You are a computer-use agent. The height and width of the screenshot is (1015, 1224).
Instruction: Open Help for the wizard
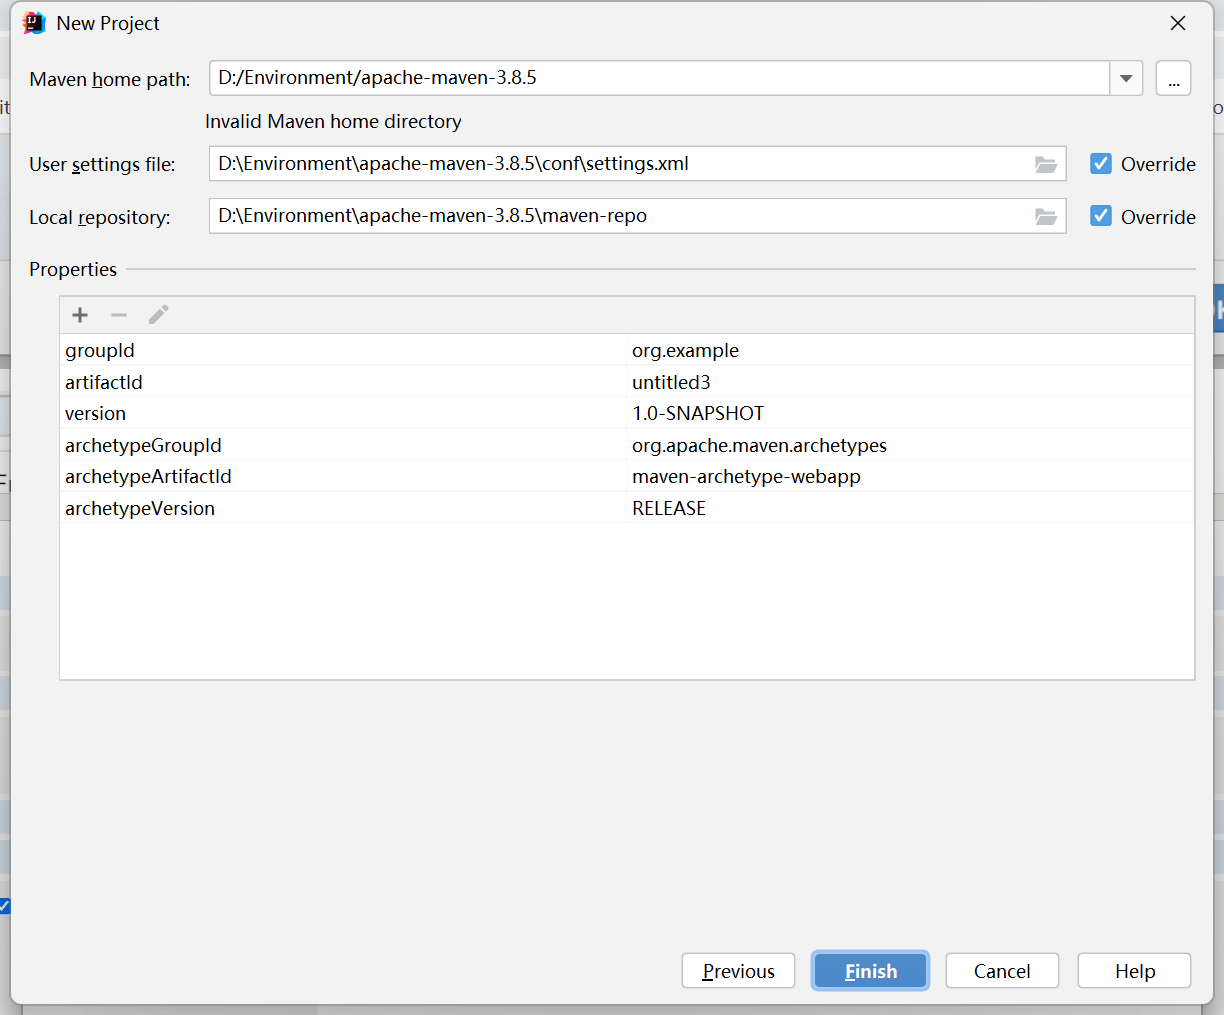(1134, 971)
